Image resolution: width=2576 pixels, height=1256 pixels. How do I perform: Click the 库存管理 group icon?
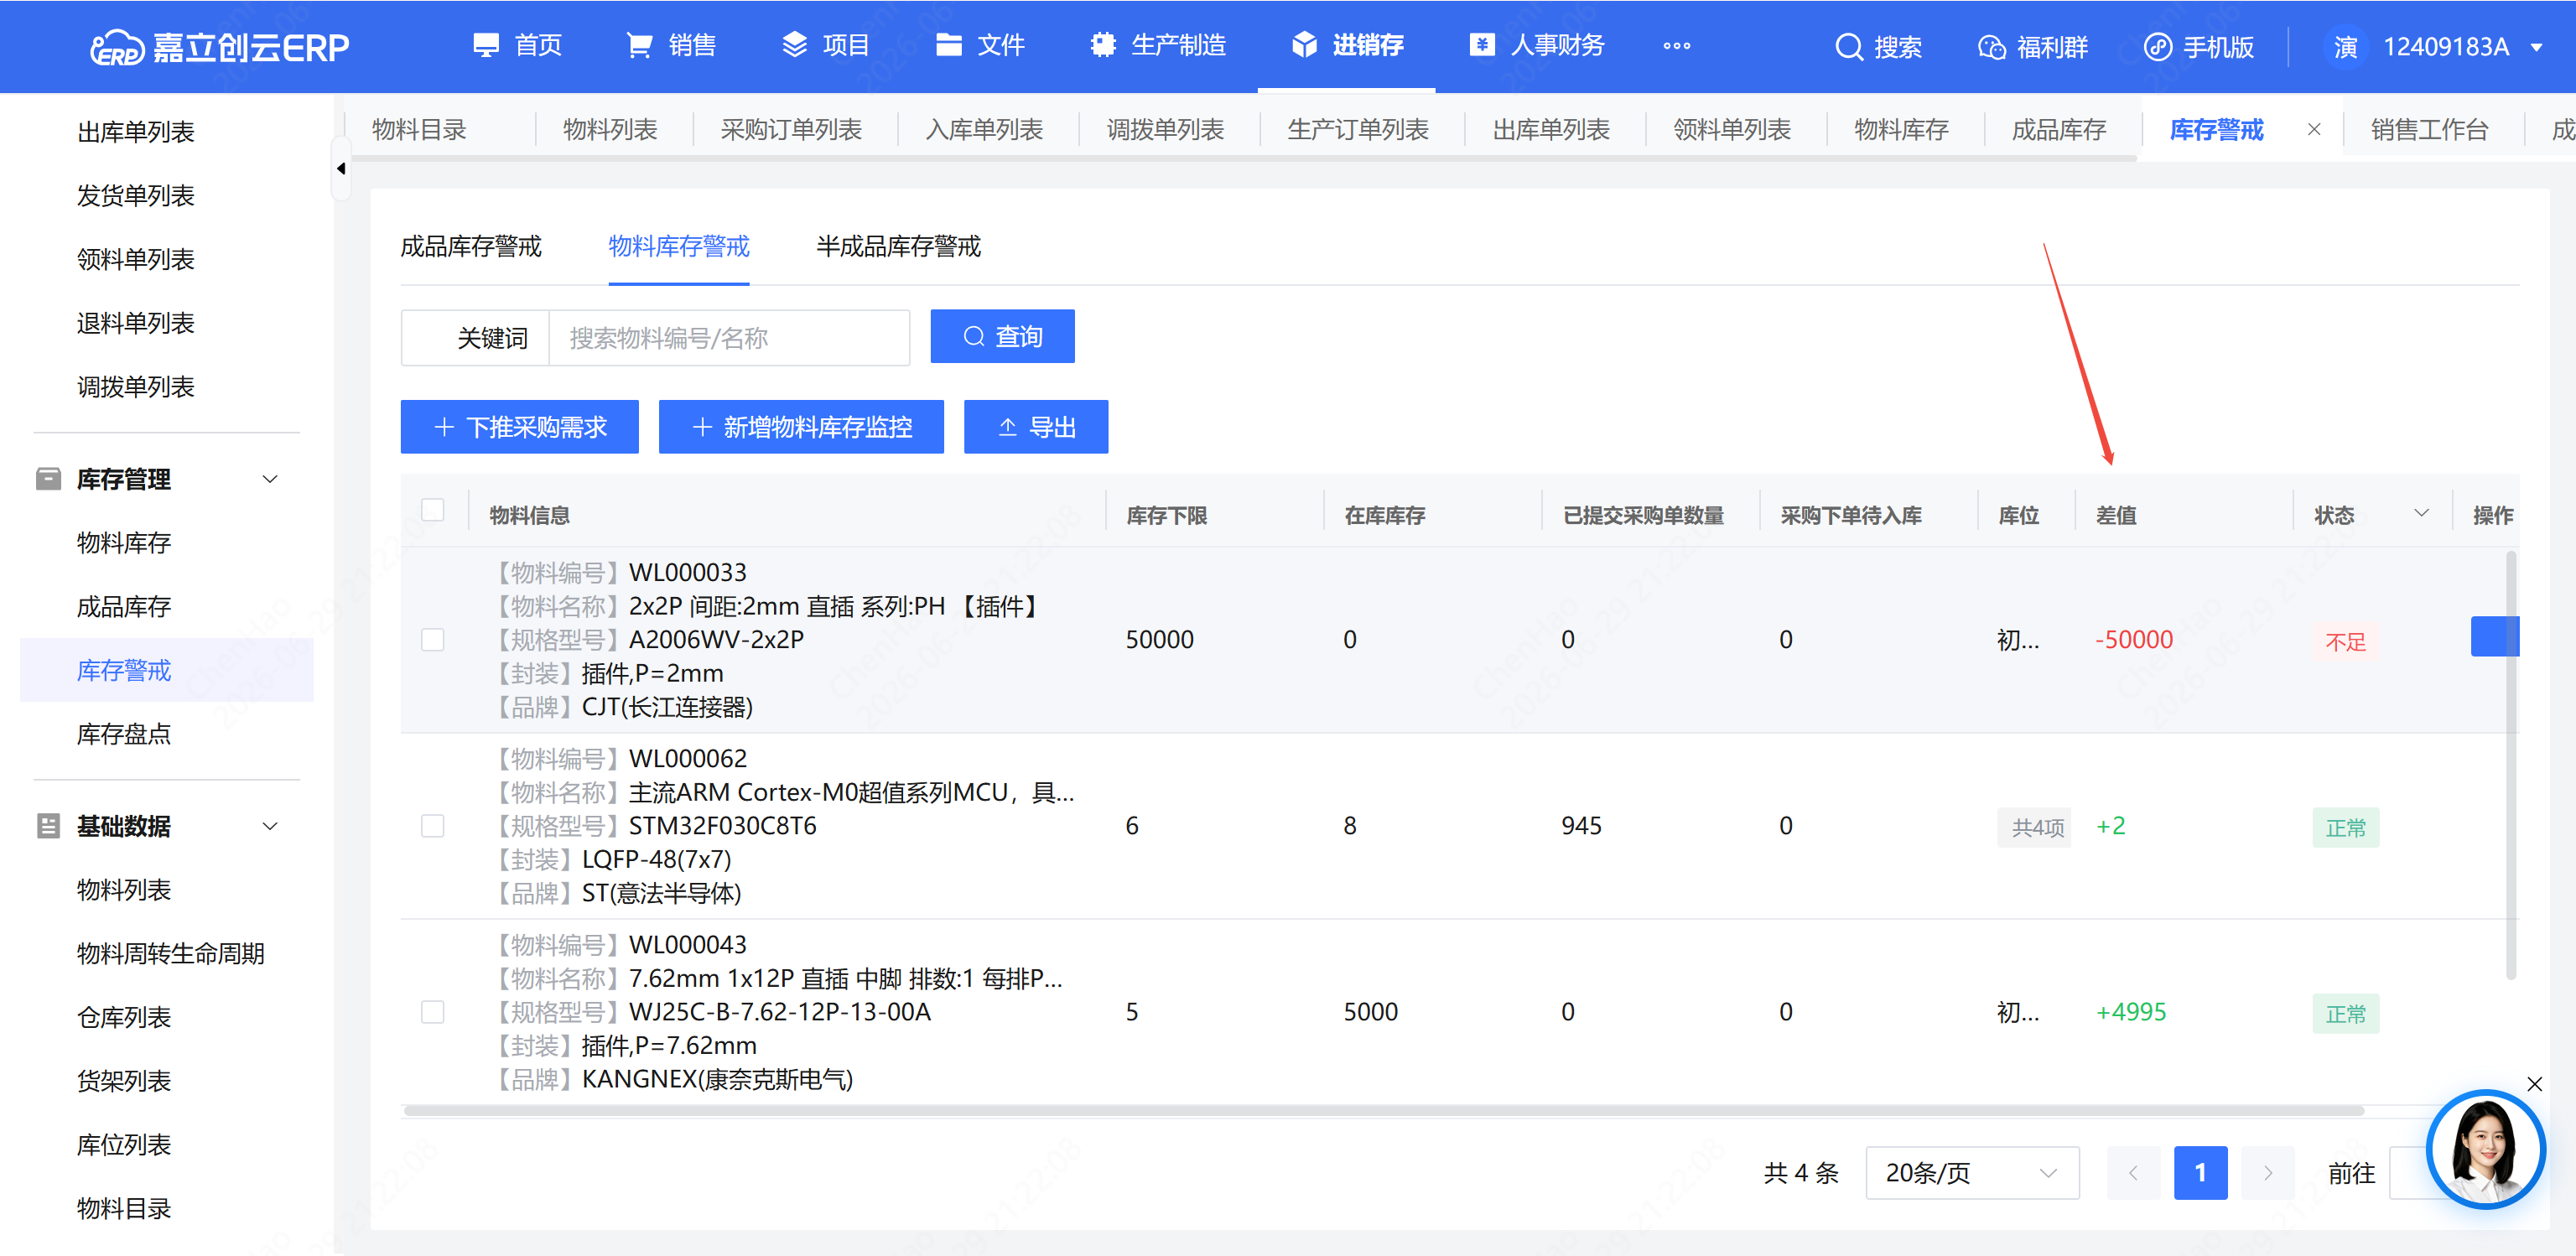pyautogui.click(x=47, y=479)
